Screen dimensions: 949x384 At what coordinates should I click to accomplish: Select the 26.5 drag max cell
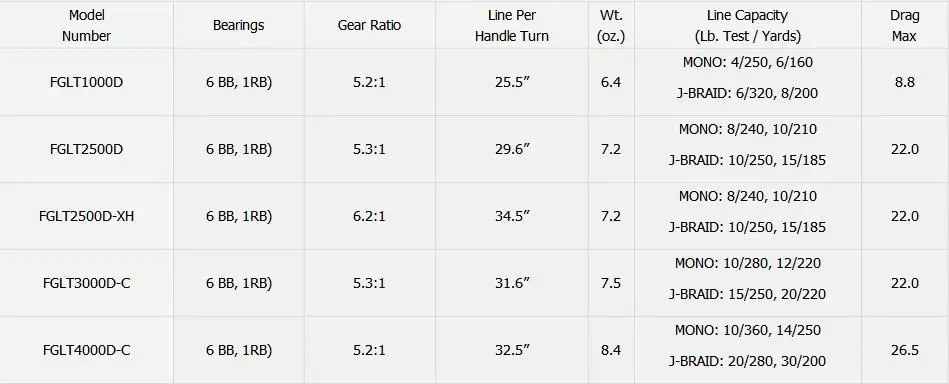point(905,350)
